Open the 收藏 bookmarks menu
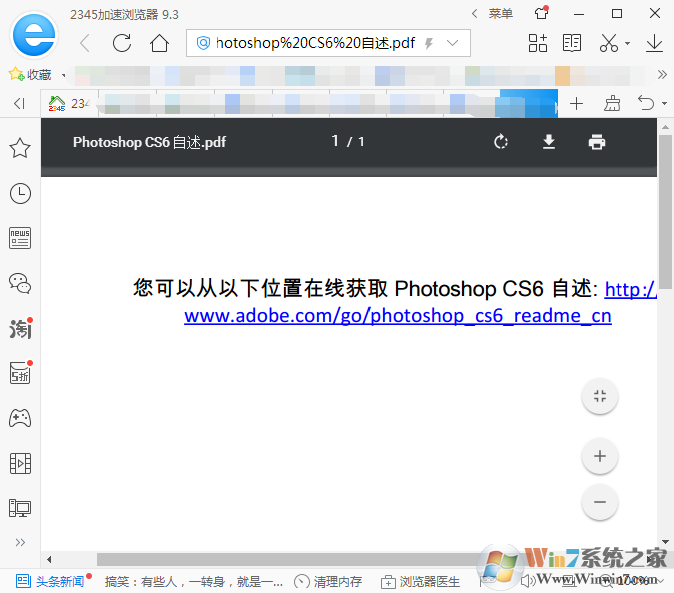This screenshot has width=674, height=593. (x=32, y=75)
